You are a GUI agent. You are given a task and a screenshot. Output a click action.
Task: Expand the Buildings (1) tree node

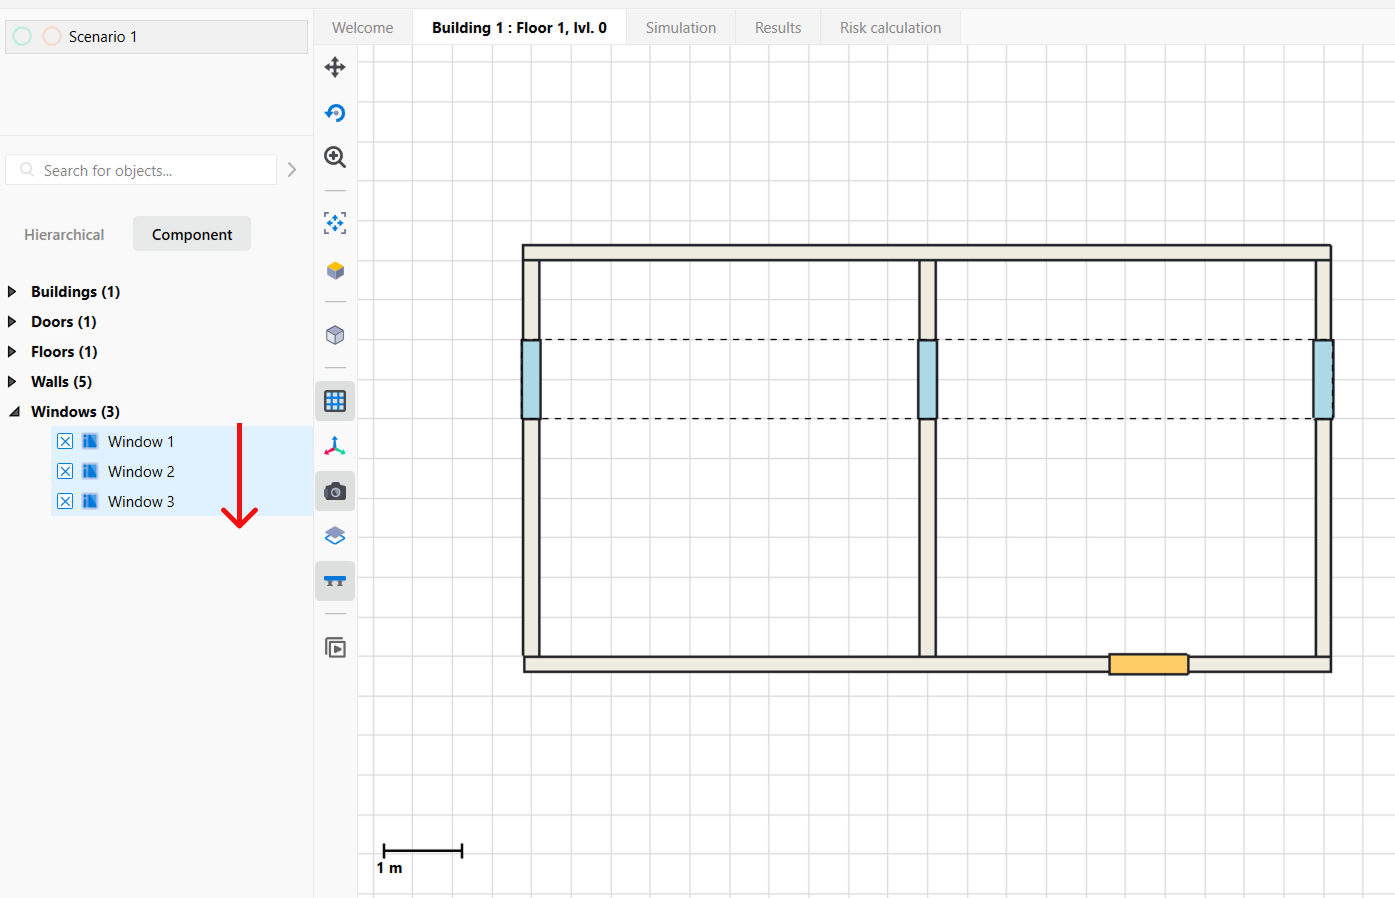(12, 292)
